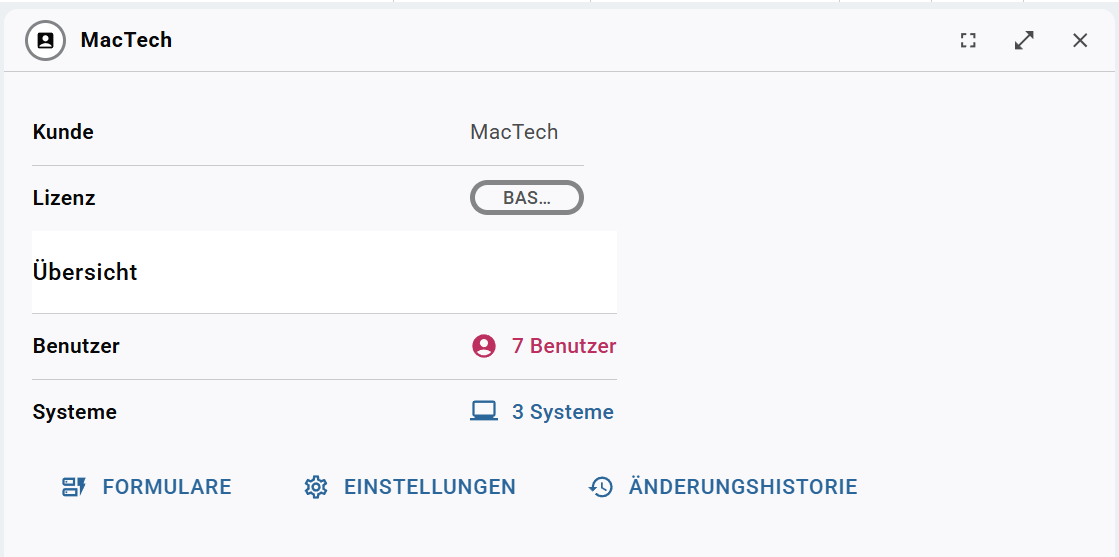1119x557 pixels.
Task: Select the Benutzer row label
Action: [76, 346]
